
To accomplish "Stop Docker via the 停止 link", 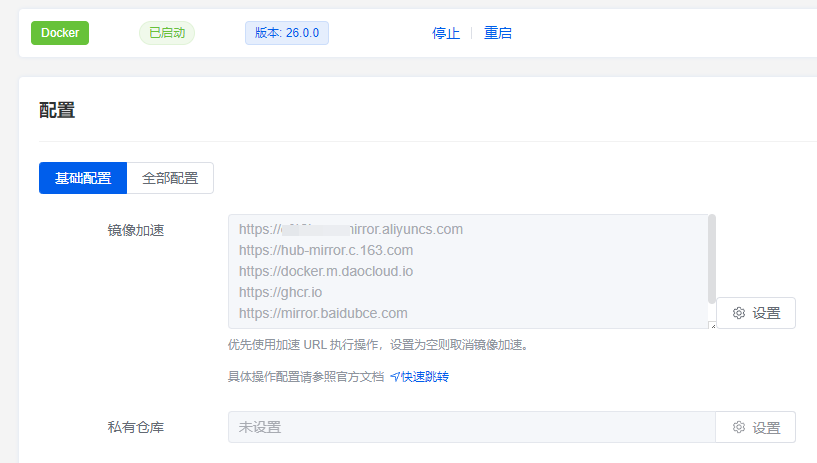I will [x=446, y=33].
